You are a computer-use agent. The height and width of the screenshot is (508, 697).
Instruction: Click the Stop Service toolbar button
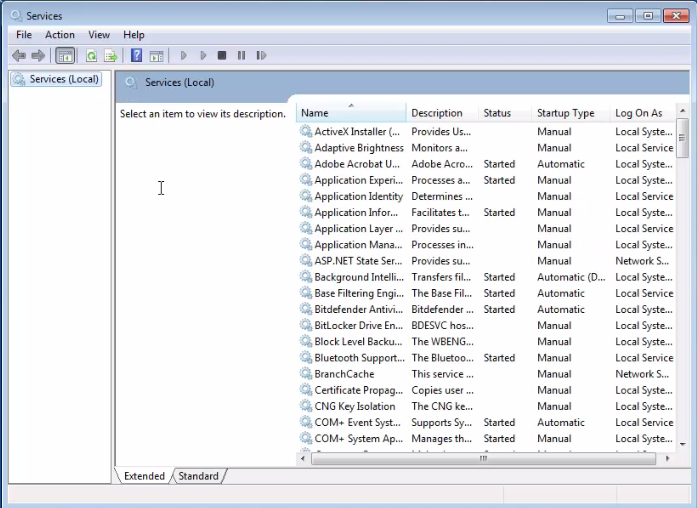222,56
